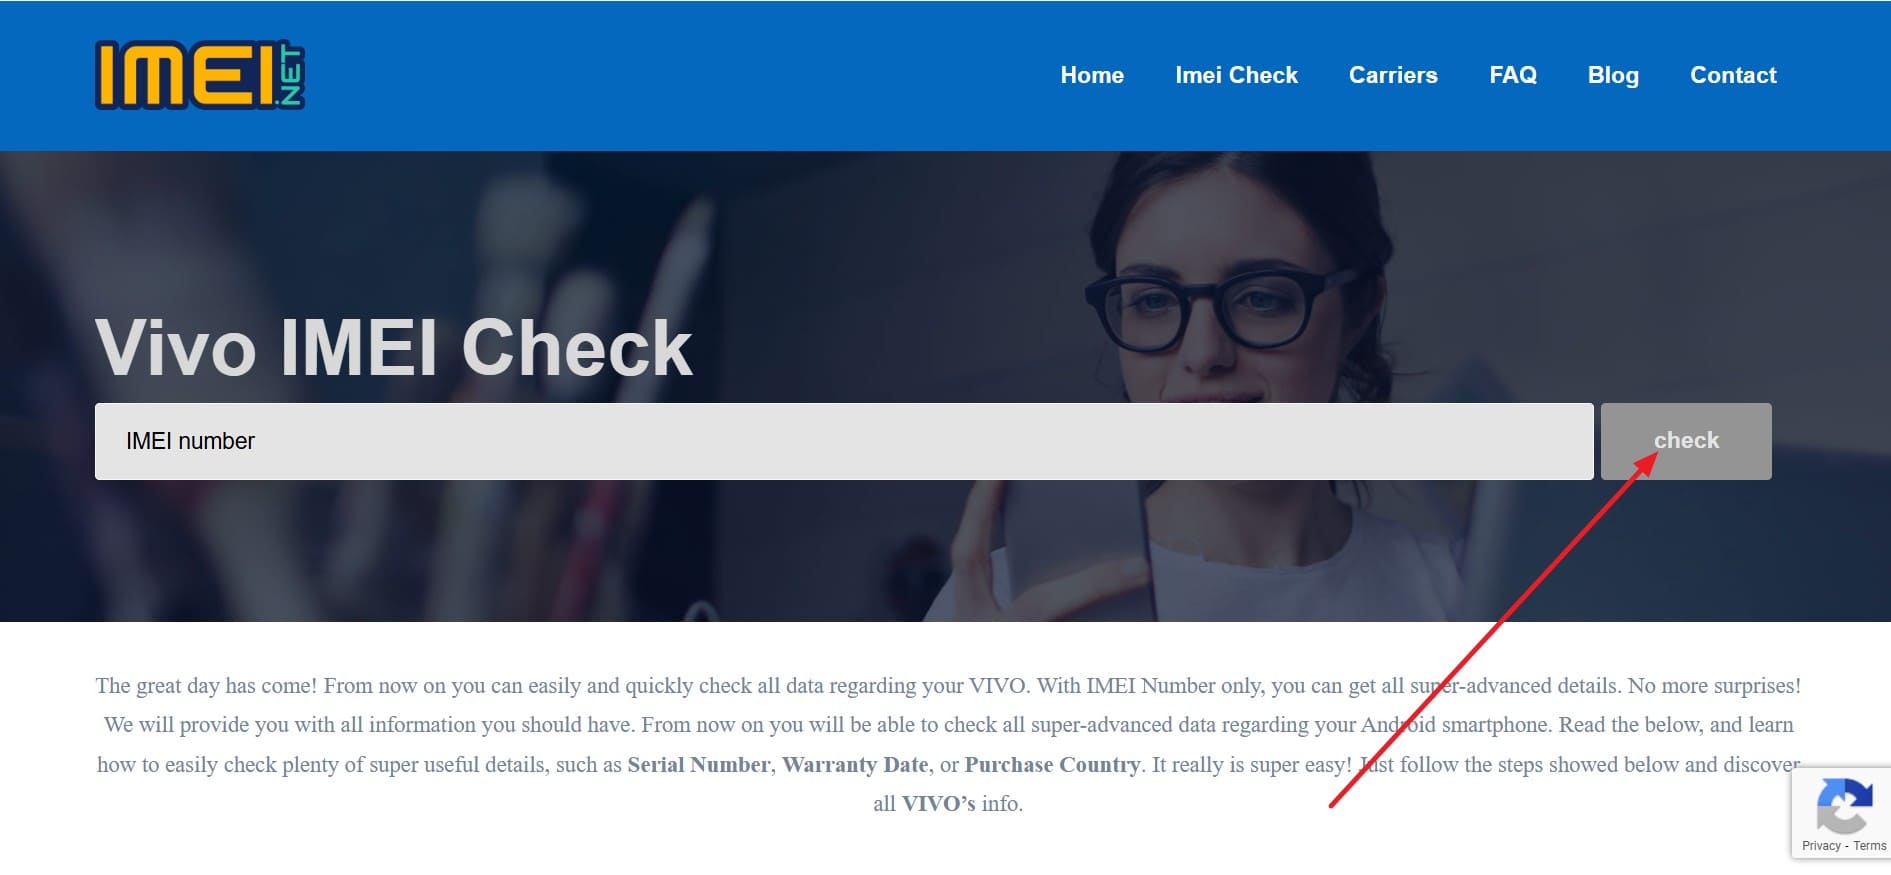Open the reCAPTCHA Terms link
1891x875 pixels.
point(1870,846)
